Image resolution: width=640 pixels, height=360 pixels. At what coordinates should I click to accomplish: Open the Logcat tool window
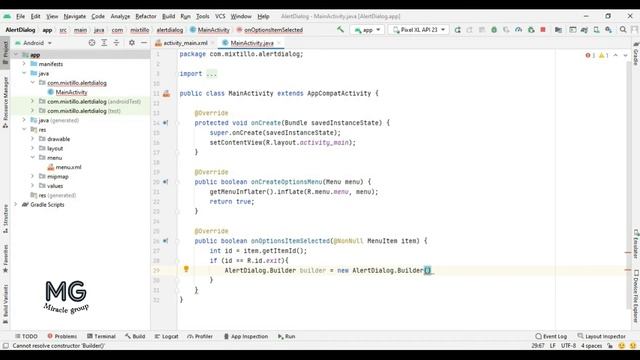tap(167, 336)
